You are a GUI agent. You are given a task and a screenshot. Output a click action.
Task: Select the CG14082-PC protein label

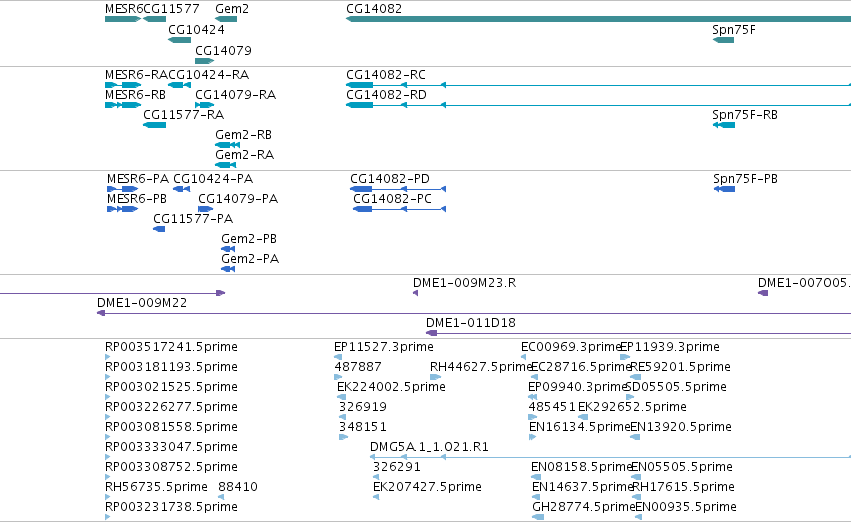[x=392, y=199]
